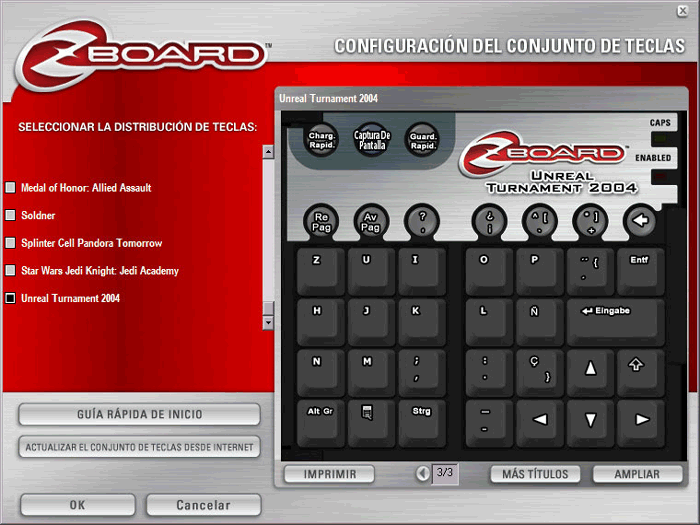Click the AMPLIAR button
The height and width of the screenshot is (525, 700).
click(x=637, y=474)
